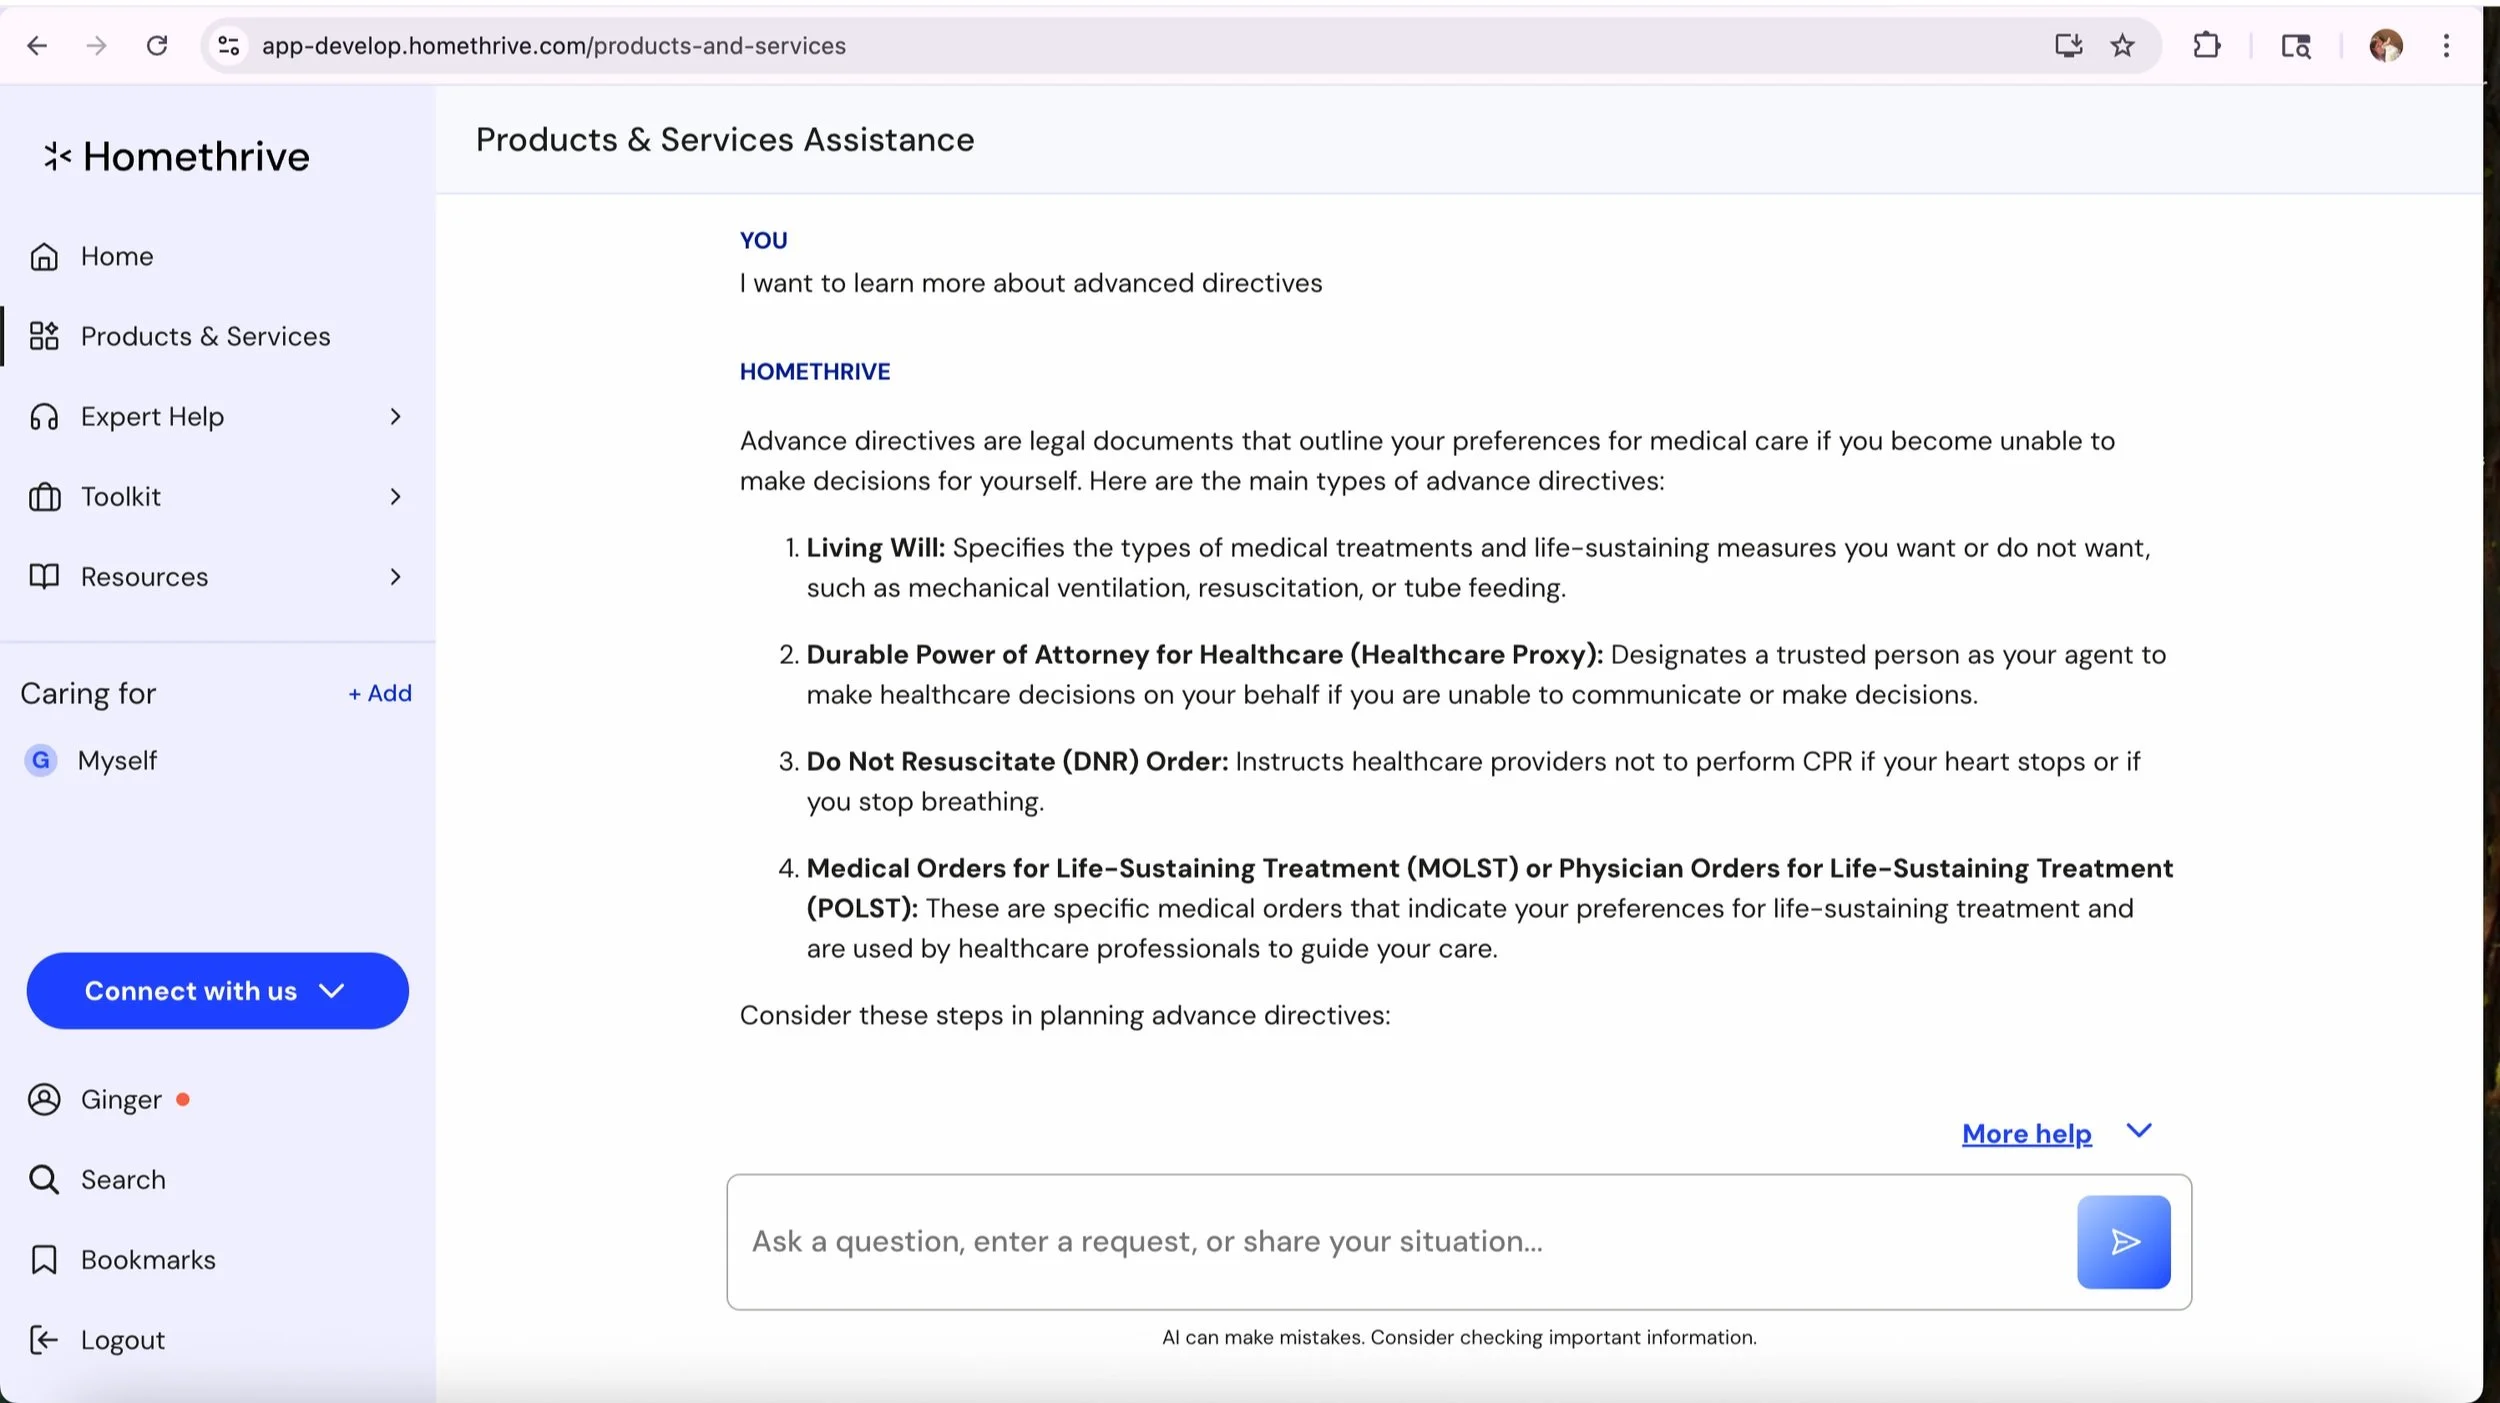Expand the More help chevron
The image size is (2500, 1403).
pyautogui.click(x=2139, y=1131)
